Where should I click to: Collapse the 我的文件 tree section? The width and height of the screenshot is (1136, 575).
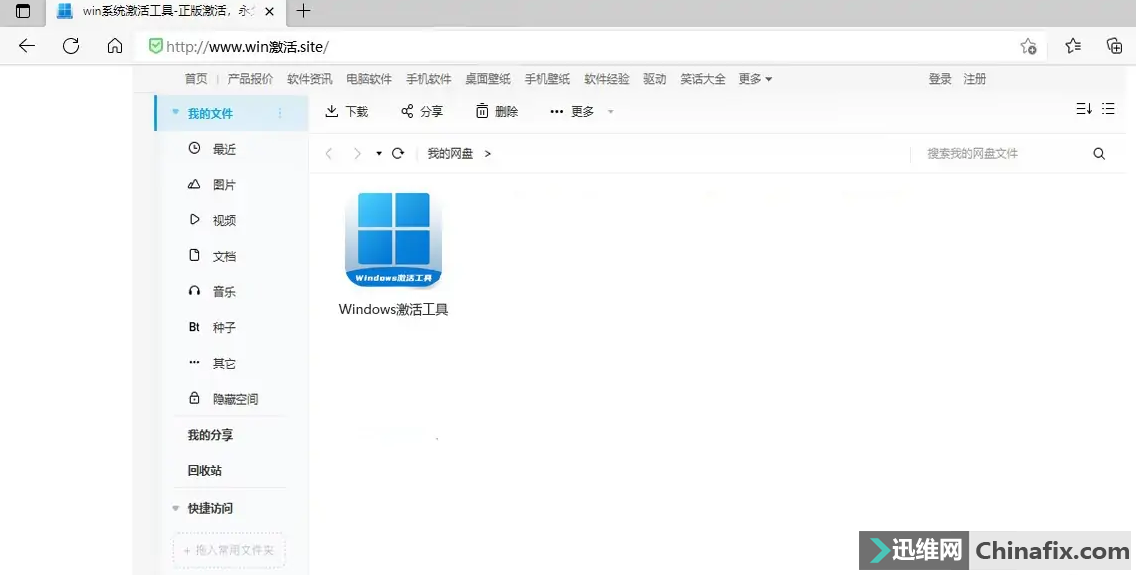(x=175, y=112)
